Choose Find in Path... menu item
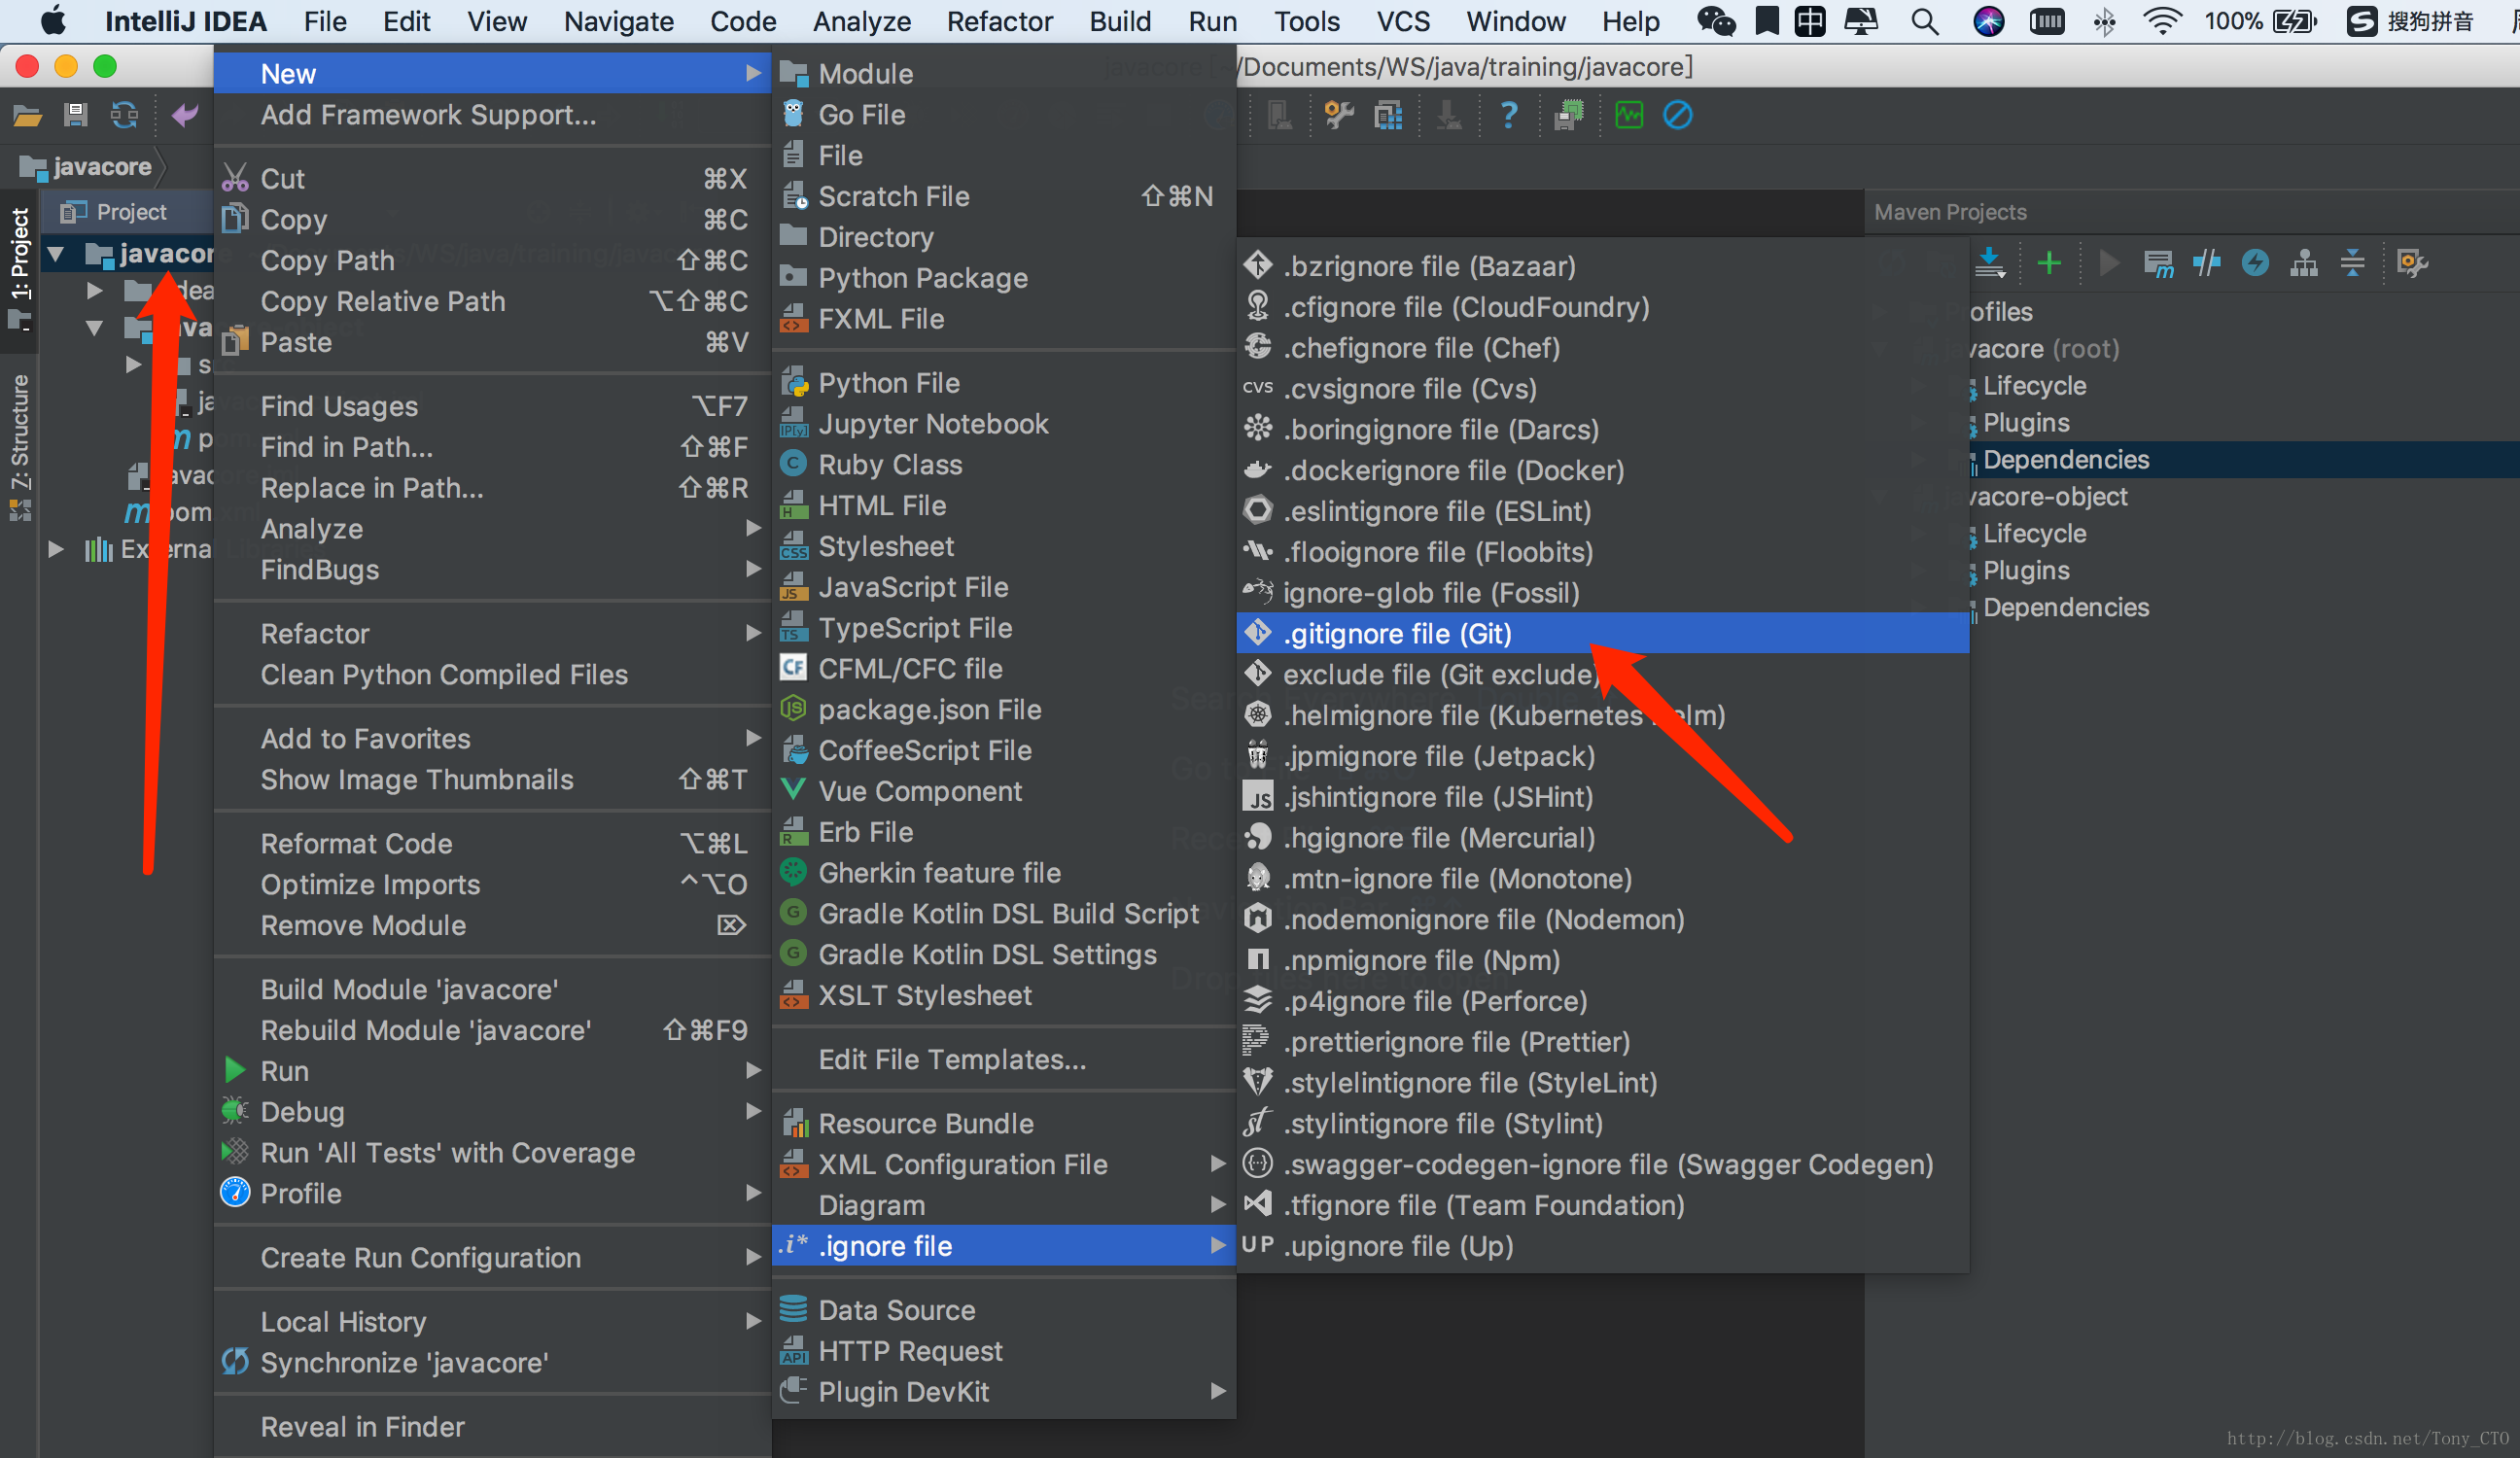The width and height of the screenshot is (2520, 1458). [x=492, y=447]
